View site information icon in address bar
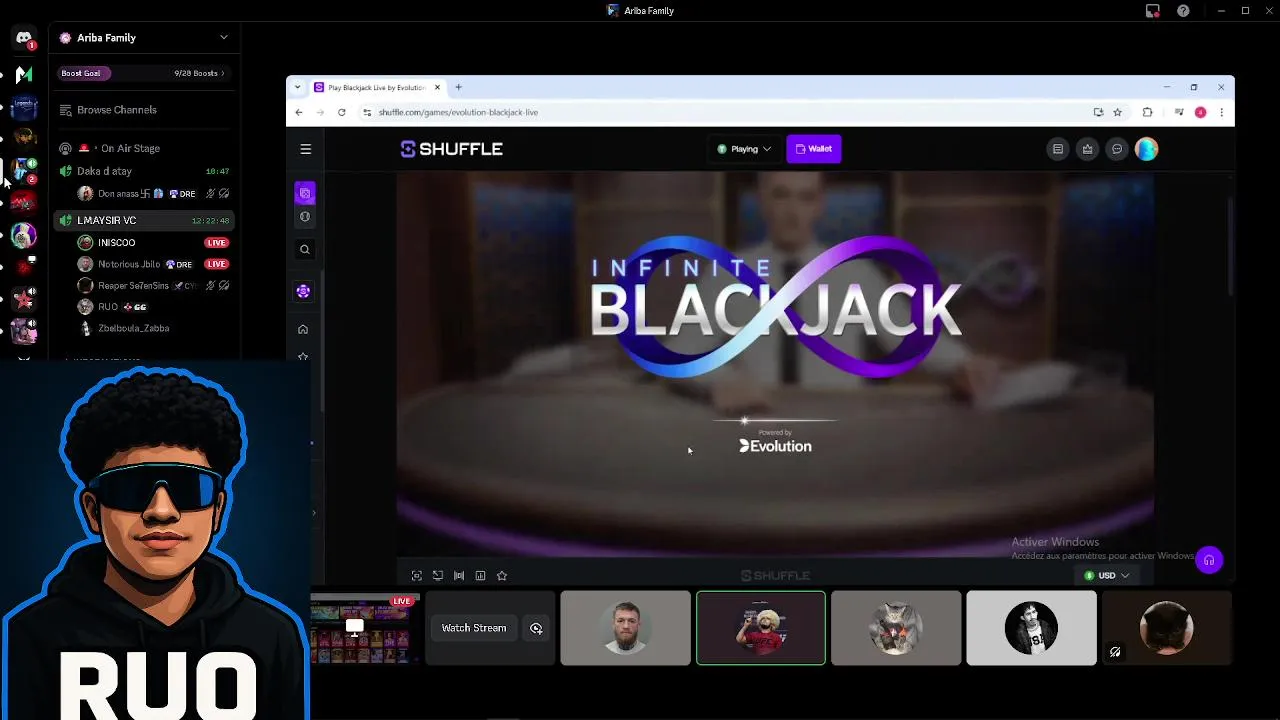1280x720 pixels. click(x=367, y=112)
